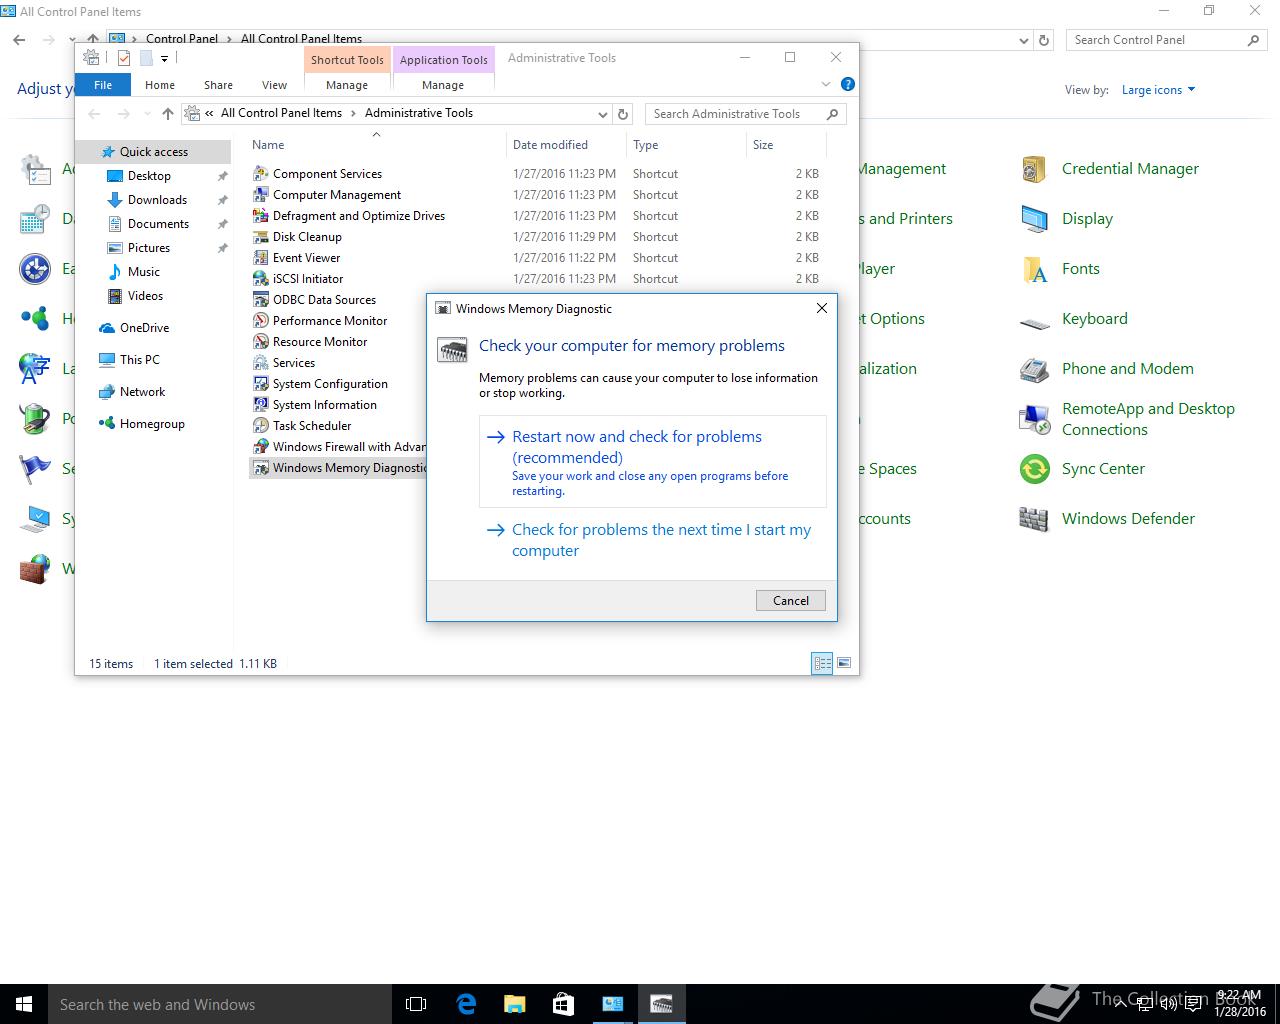
Task: Open recent locations dropdown arrow
Action: coord(147,114)
